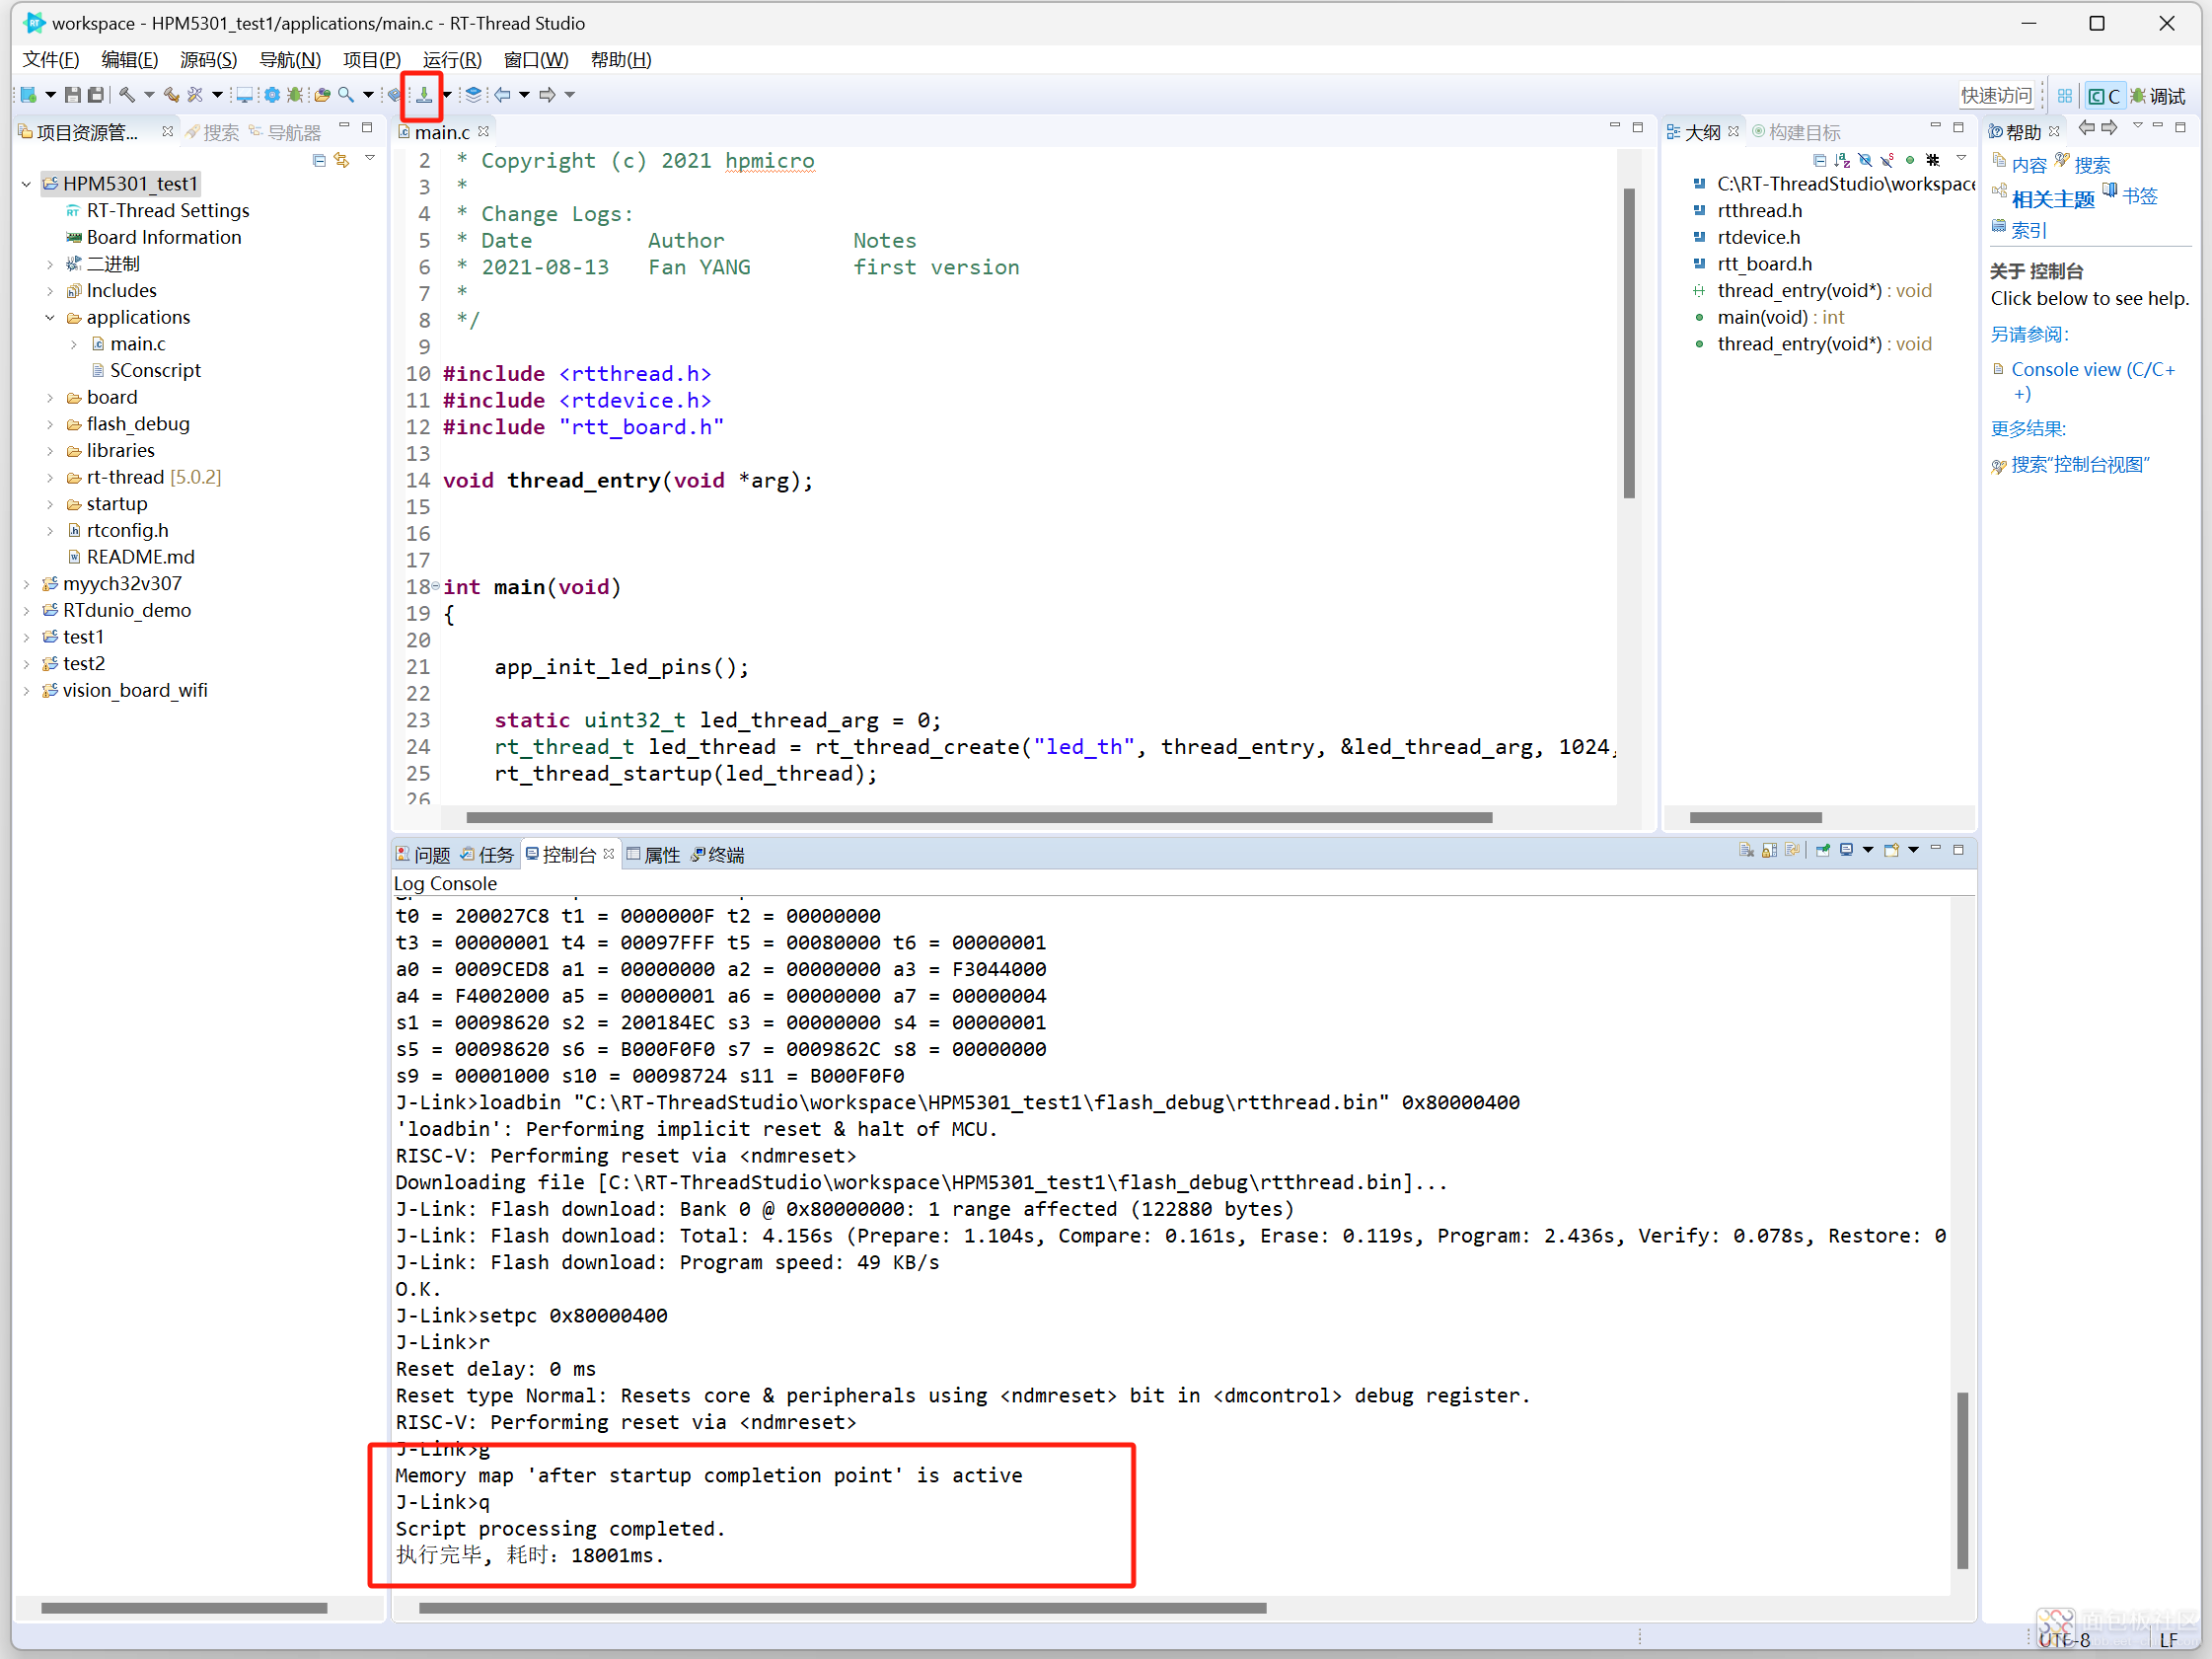This screenshot has width=2212, height=1659.
Task: Switch to the C perspective button
Action: pyautogui.click(x=2104, y=96)
